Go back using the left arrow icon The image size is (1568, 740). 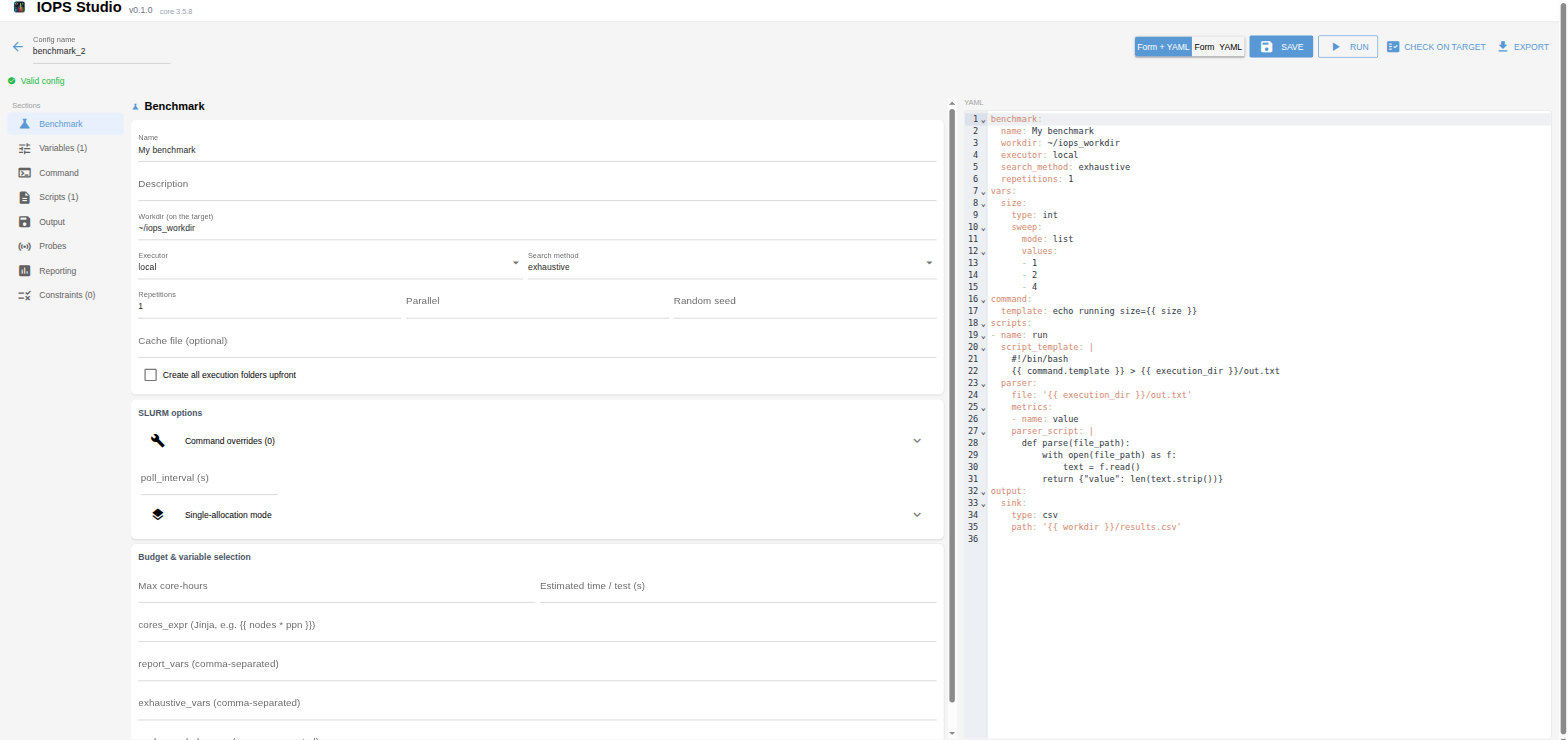click(17, 47)
